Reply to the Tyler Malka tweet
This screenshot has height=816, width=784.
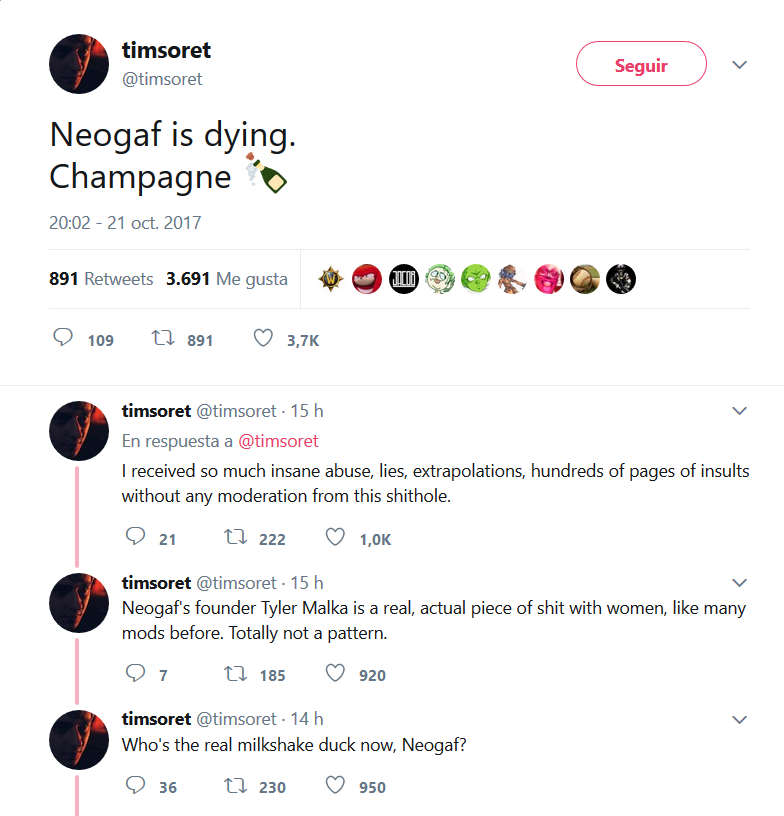tap(136, 674)
